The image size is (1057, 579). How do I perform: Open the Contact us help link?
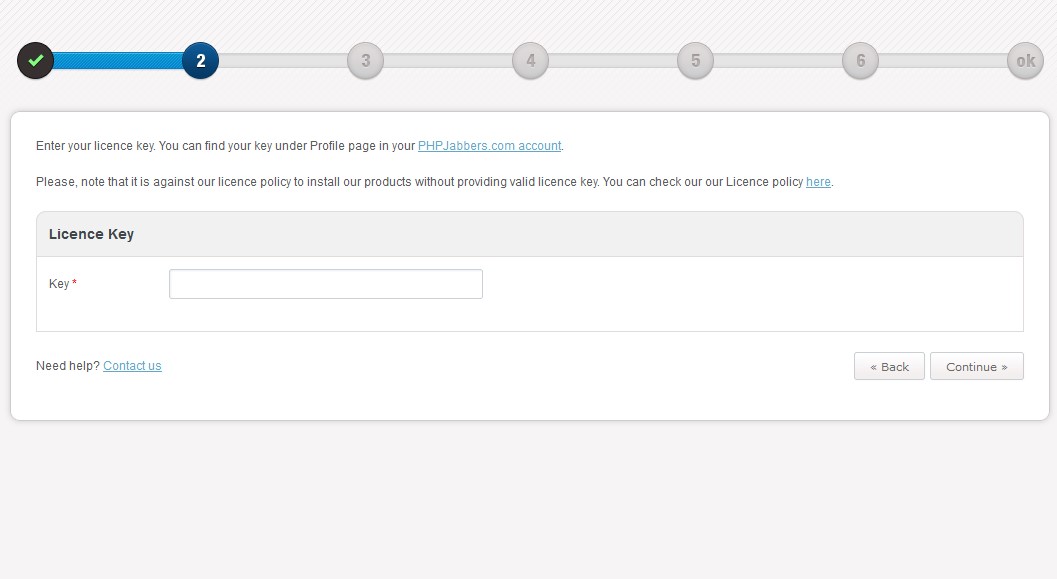tap(132, 366)
